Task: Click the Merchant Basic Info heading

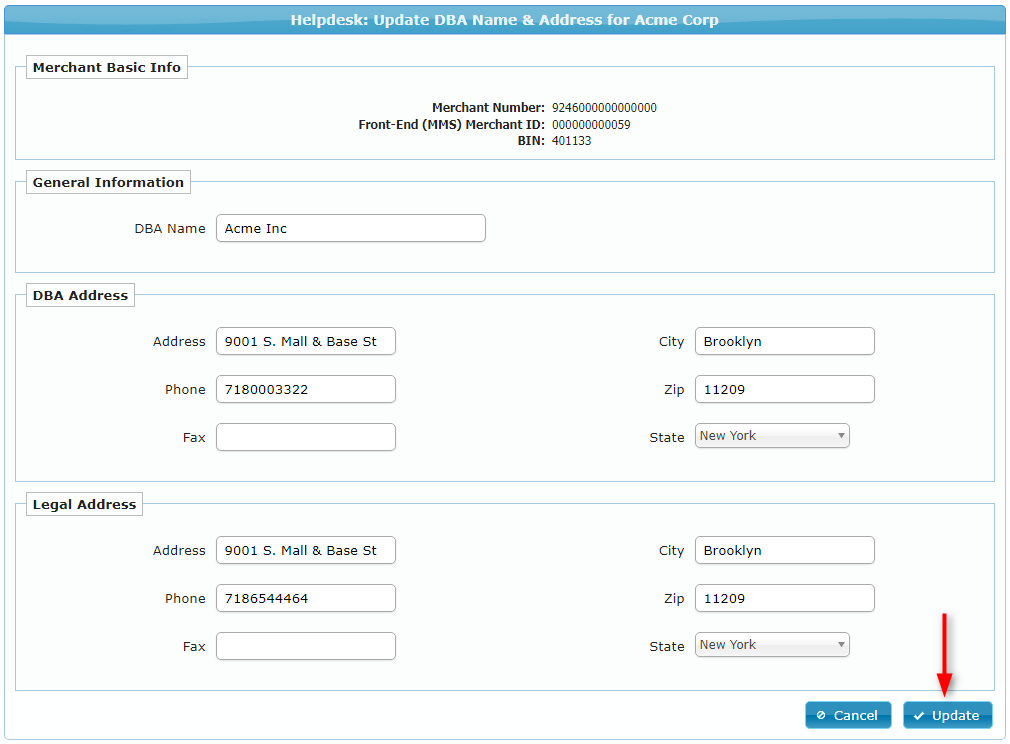Action: click(x=107, y=68)
